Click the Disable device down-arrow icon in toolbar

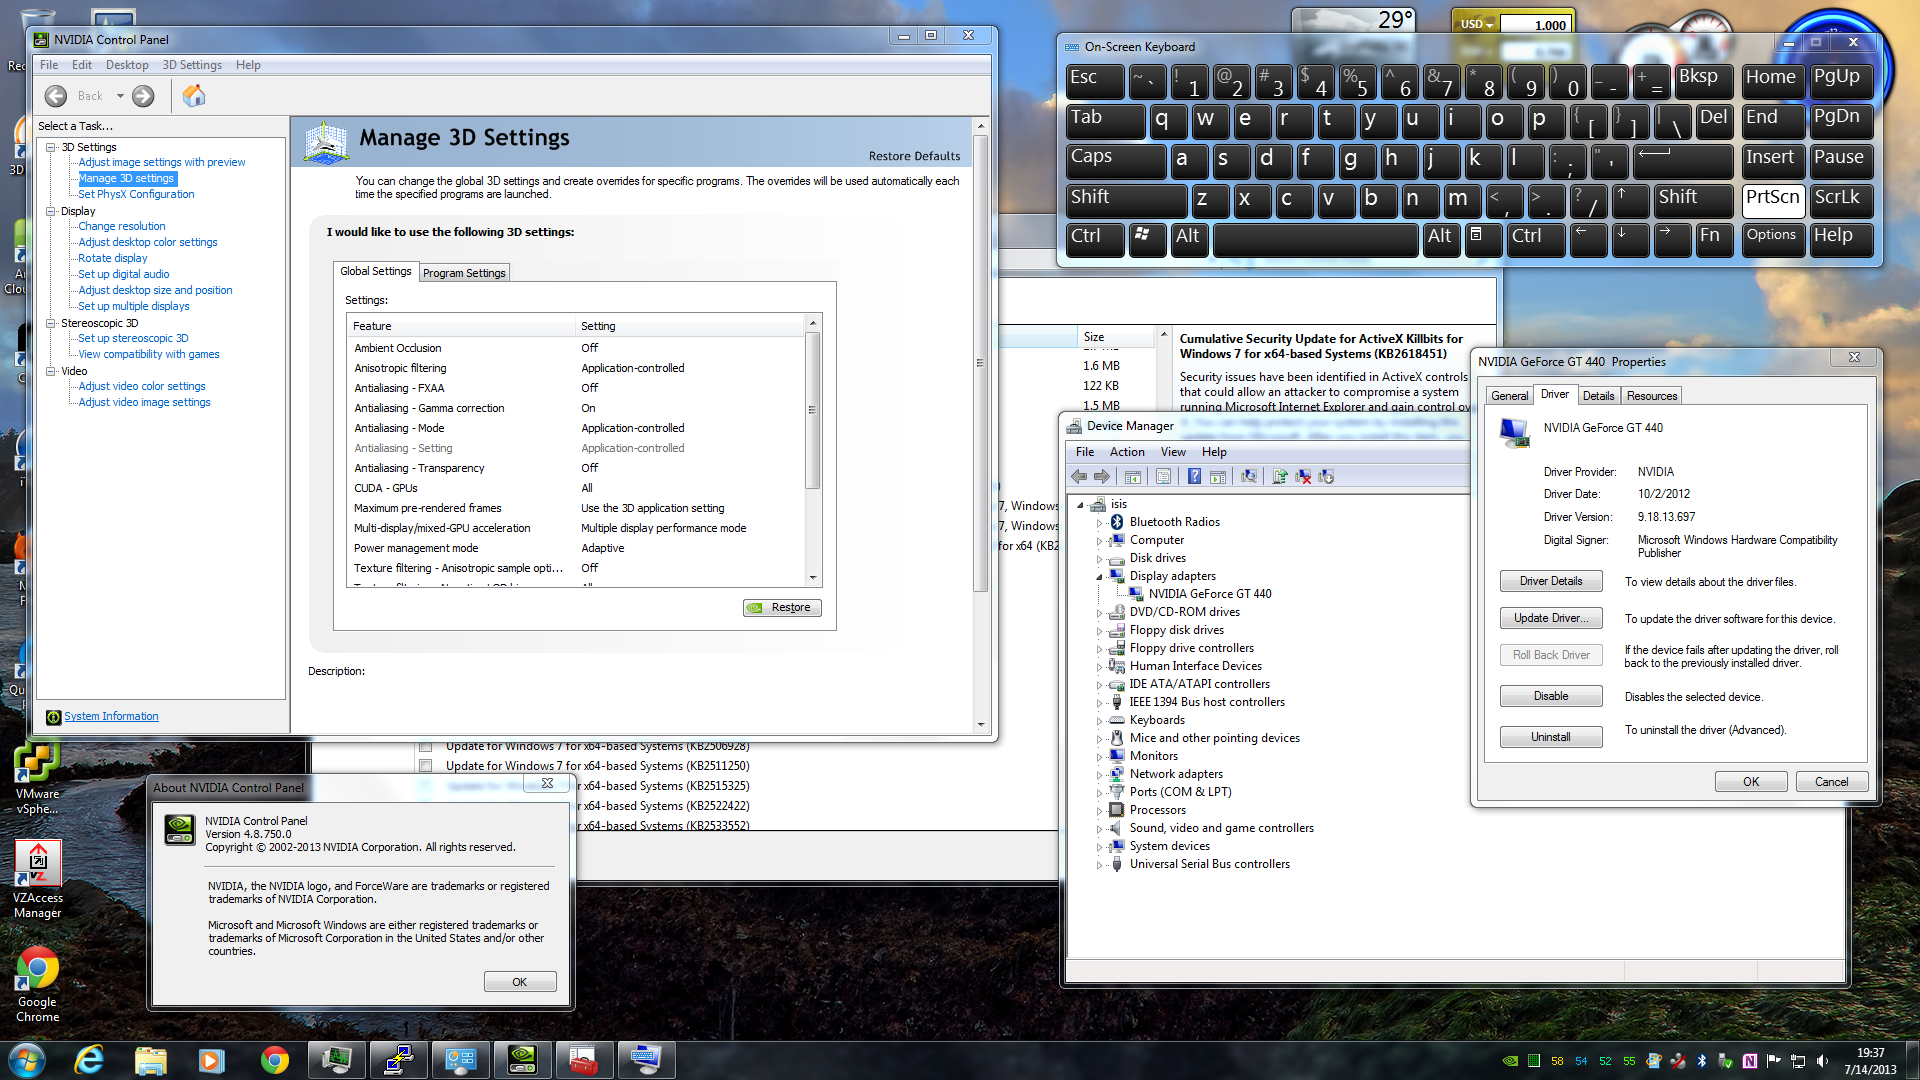[1326, 477]
